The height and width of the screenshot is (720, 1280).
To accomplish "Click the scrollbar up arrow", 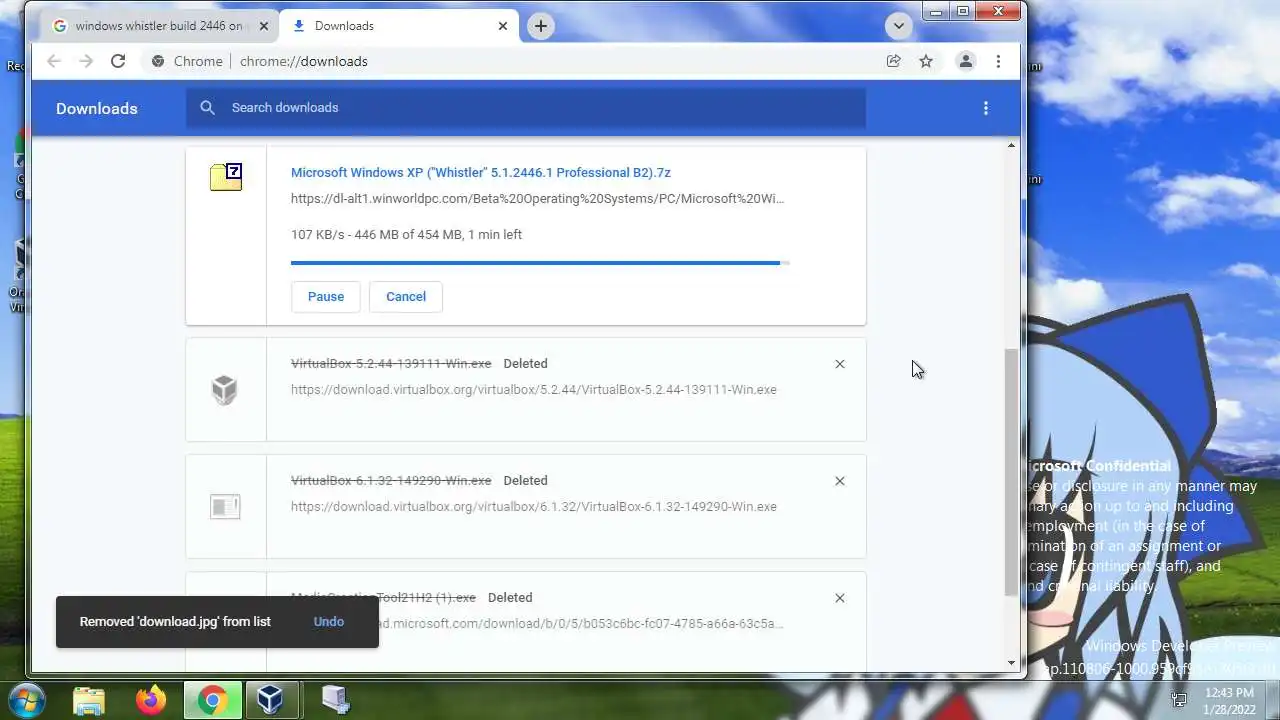I will (x=1011, y=146).
